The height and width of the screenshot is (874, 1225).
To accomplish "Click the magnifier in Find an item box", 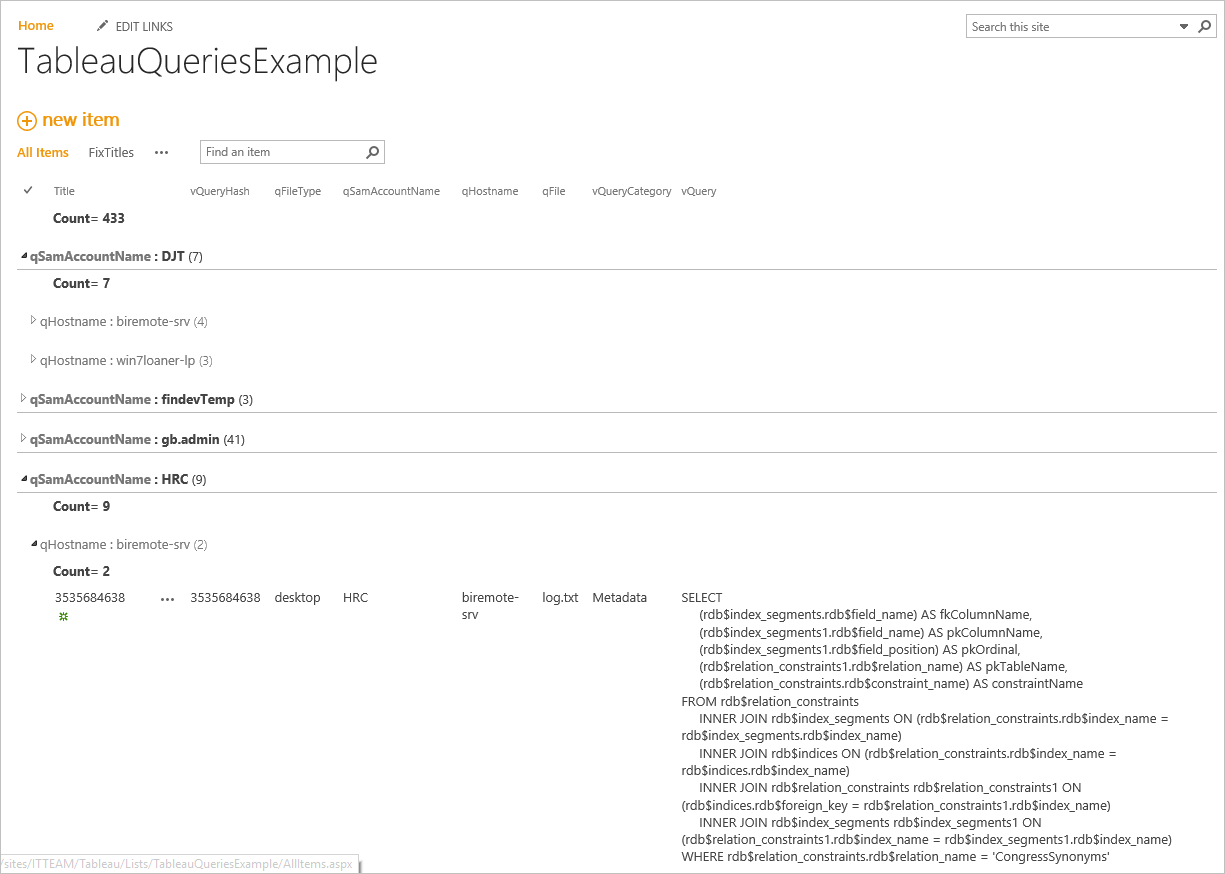I will point(373,152).
